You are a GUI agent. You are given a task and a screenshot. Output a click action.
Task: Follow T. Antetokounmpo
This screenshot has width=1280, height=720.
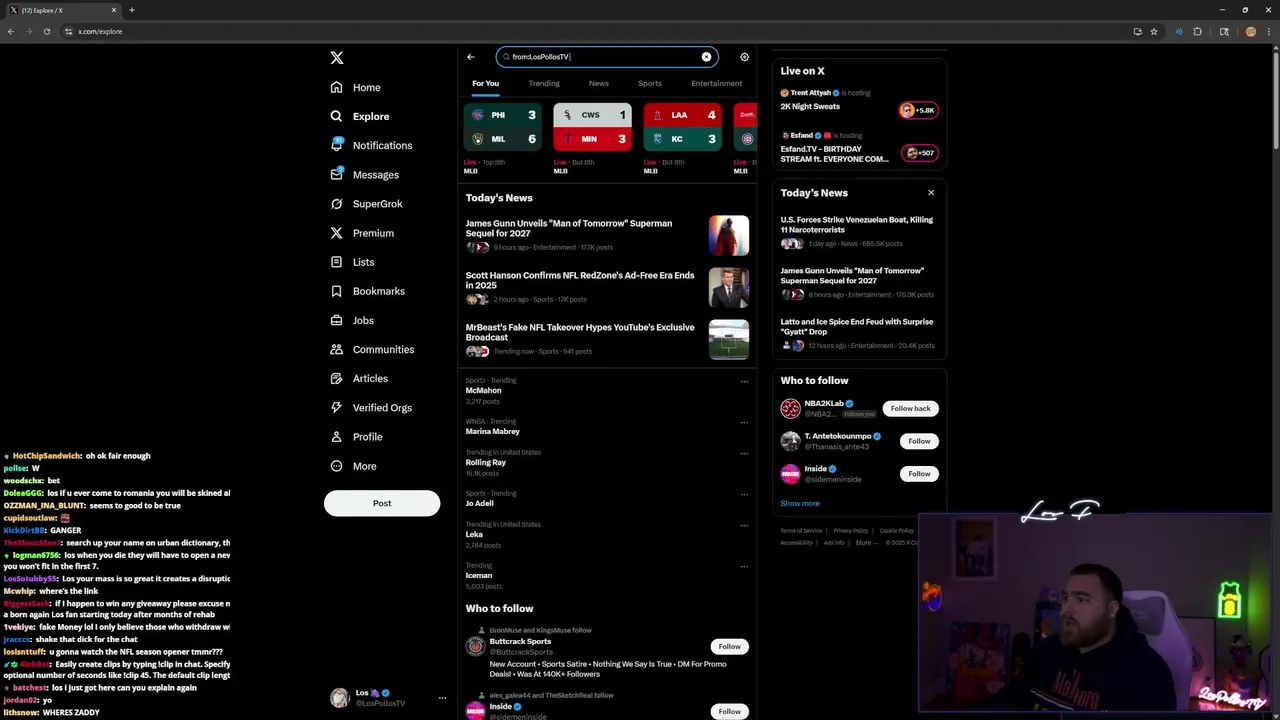coord(919,441)
